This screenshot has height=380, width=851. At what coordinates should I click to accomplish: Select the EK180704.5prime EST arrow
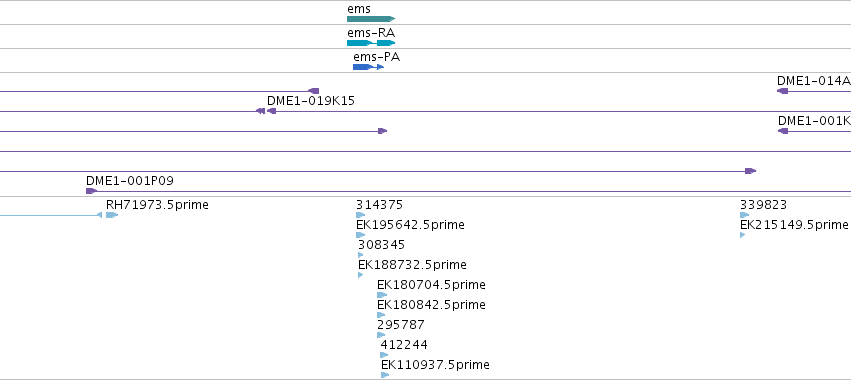point(382,295)
